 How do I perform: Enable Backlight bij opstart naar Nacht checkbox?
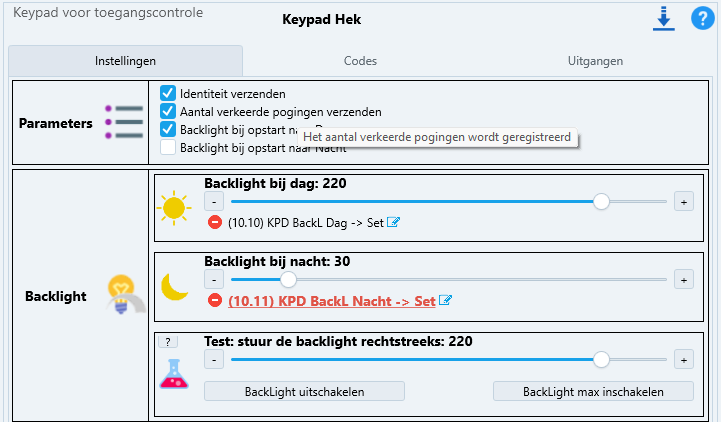[168, 147]
